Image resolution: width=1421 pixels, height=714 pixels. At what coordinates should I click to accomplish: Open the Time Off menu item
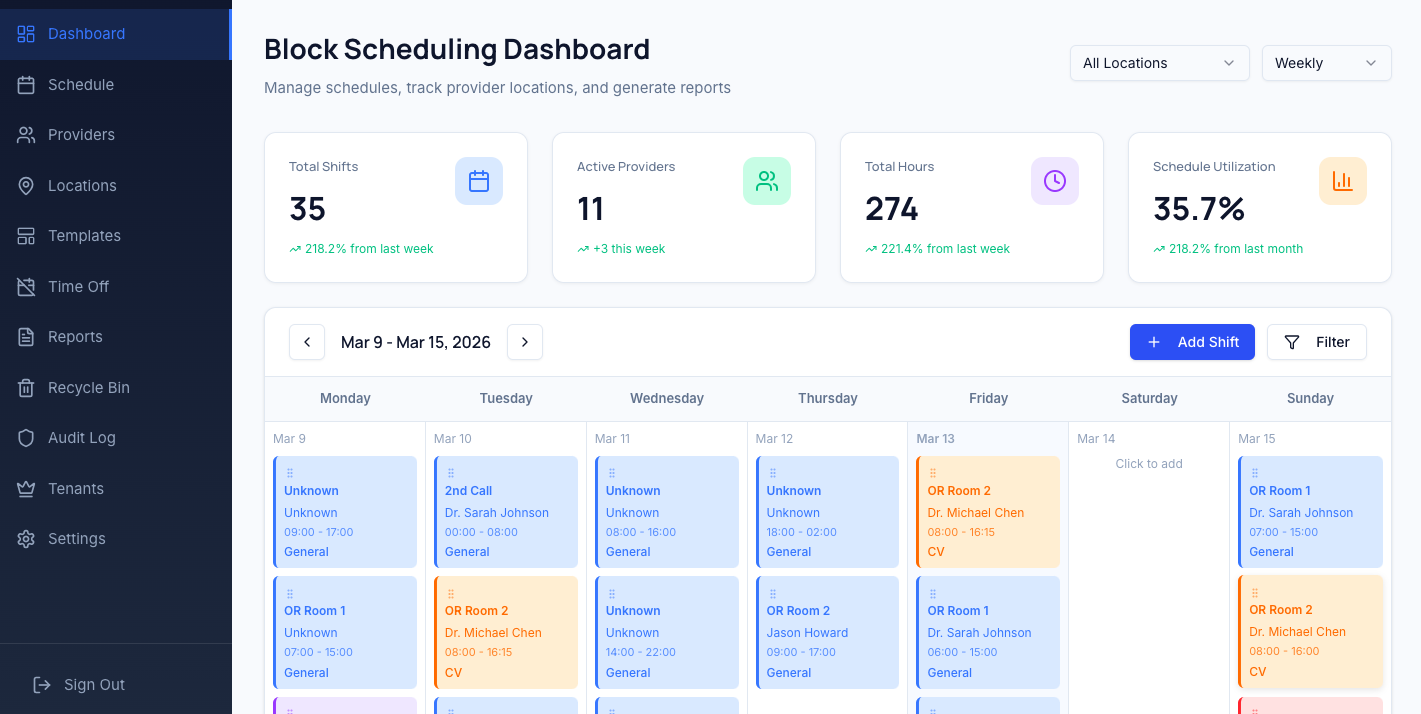(x=116, y=287)
